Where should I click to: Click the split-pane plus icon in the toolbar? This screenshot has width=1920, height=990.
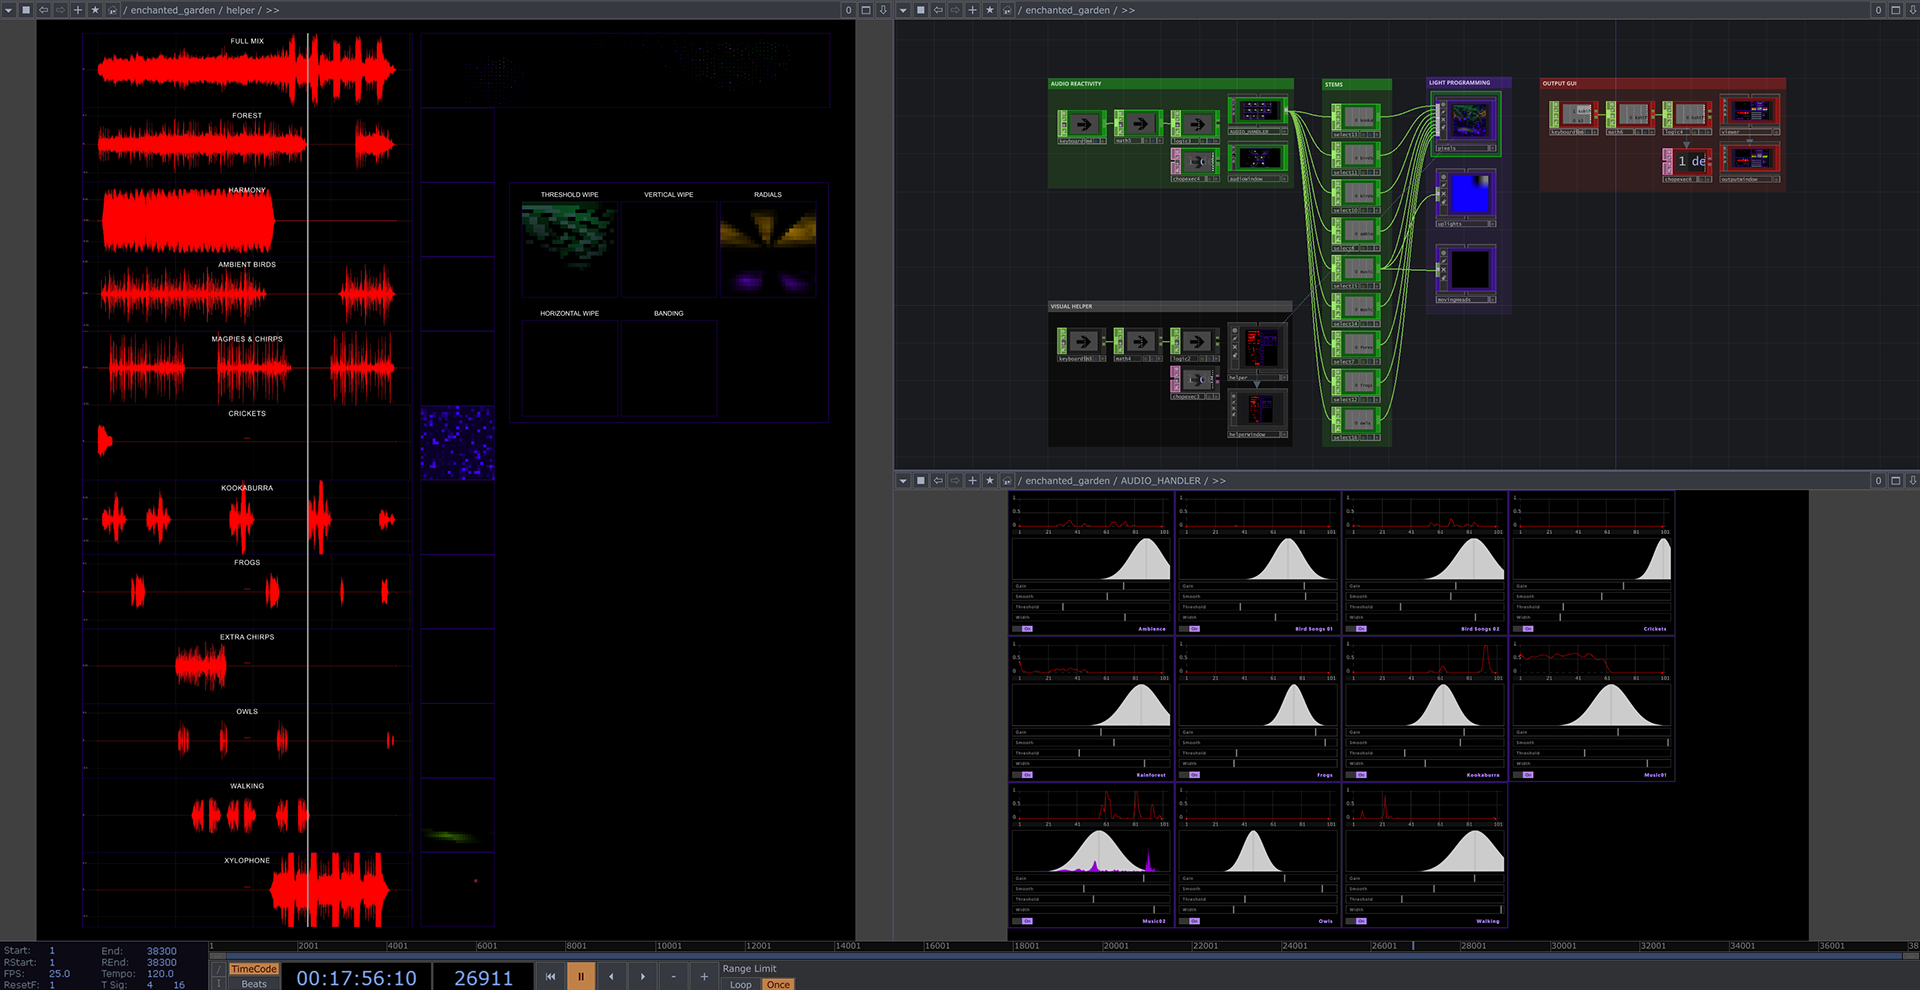tap(78, 10)
